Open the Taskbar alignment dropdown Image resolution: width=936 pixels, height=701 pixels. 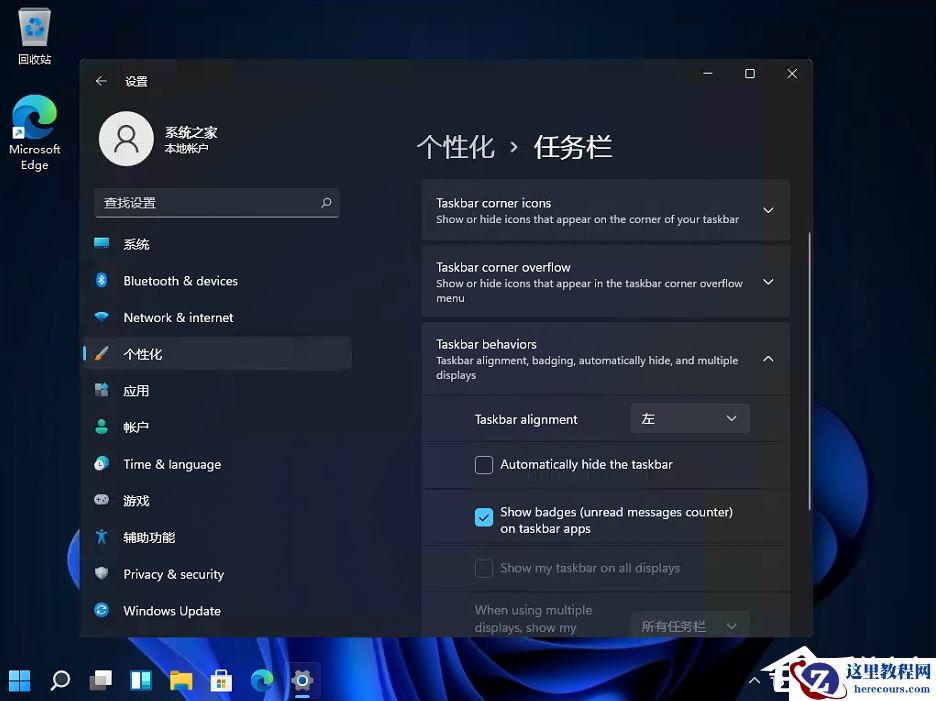click(x=689, y=418)
